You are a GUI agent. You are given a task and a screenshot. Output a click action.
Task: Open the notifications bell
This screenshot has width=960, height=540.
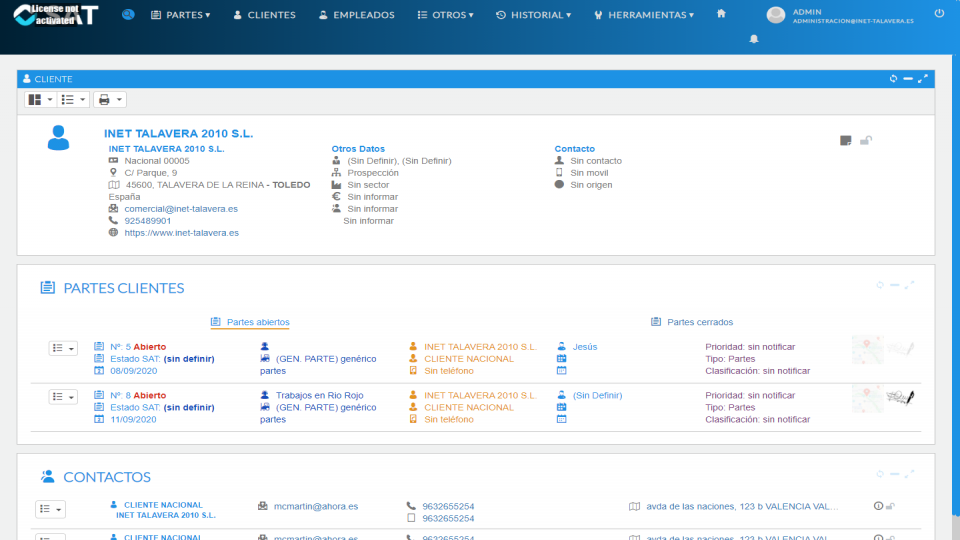tap(754, 39)
